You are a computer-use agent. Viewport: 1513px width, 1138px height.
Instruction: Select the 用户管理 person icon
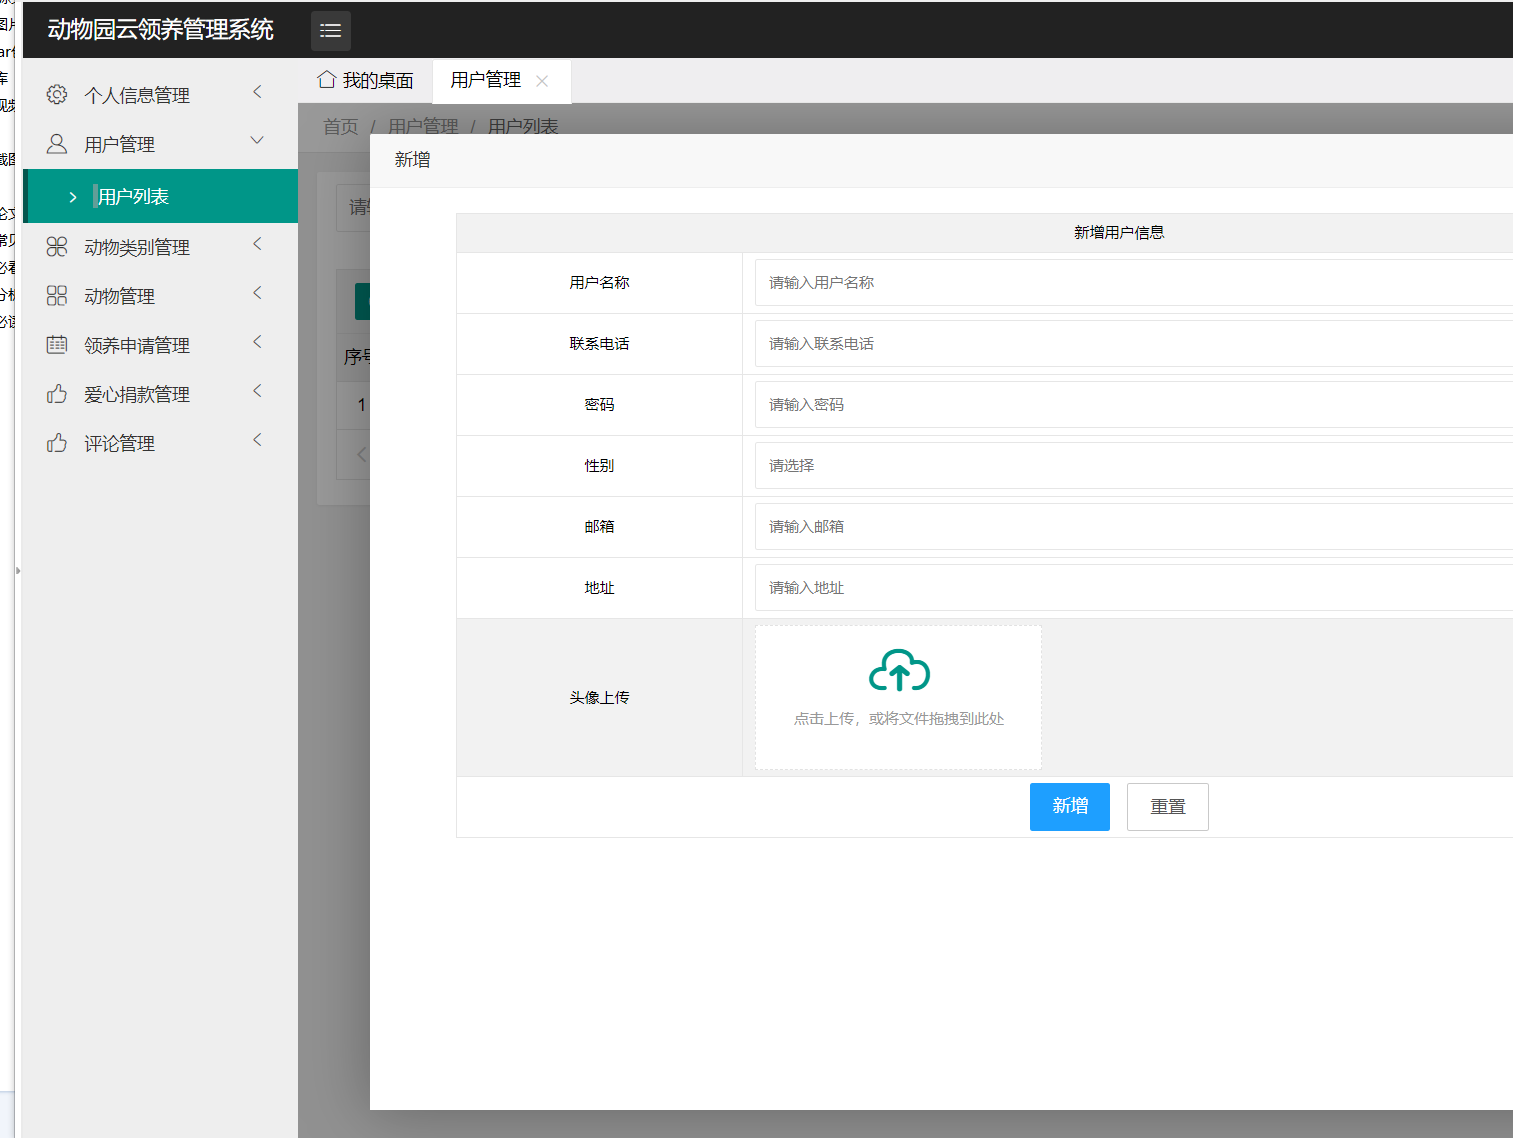click(x=57, y=143)
